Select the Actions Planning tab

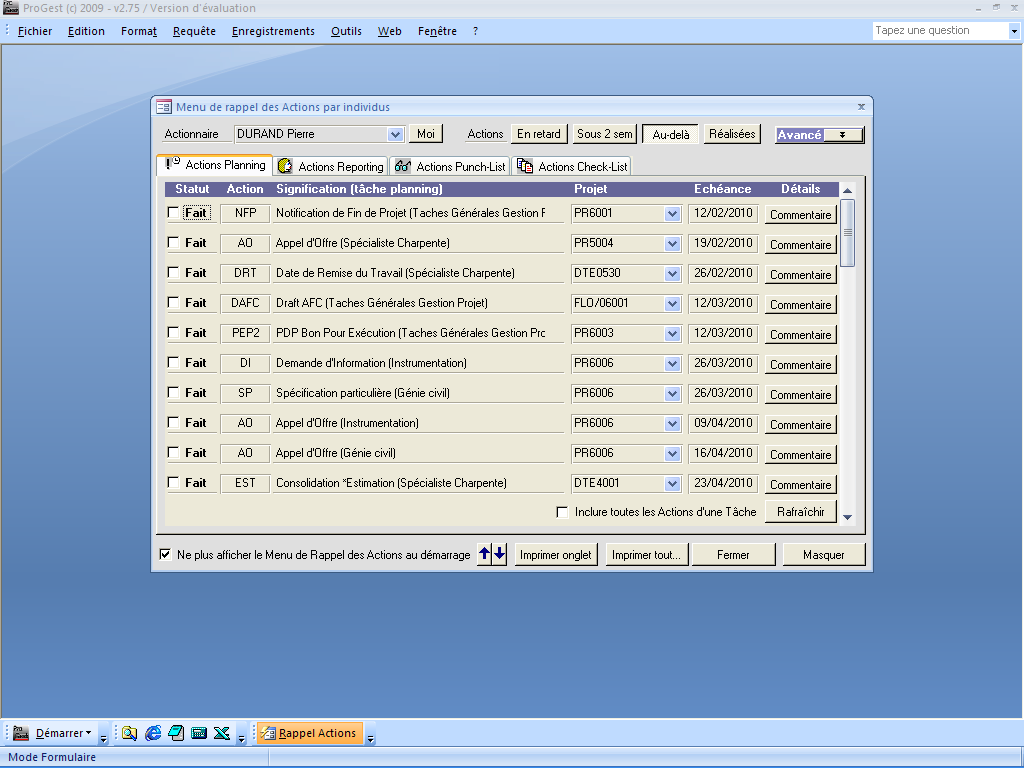pos(215,165)
